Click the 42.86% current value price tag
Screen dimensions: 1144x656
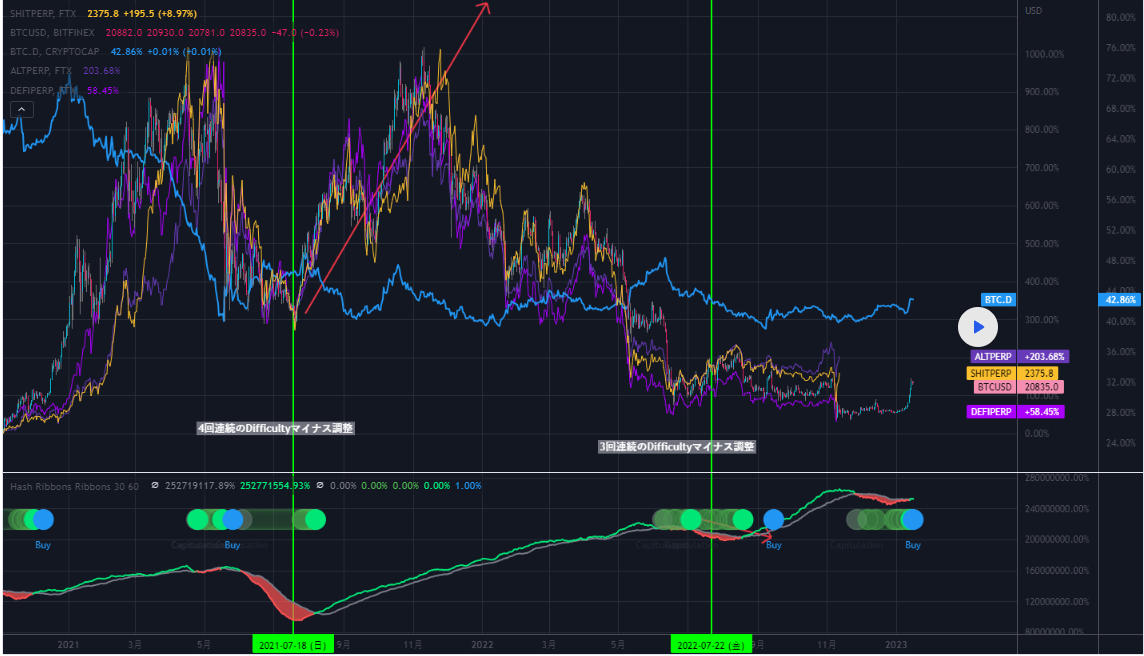coord(1119,299)
